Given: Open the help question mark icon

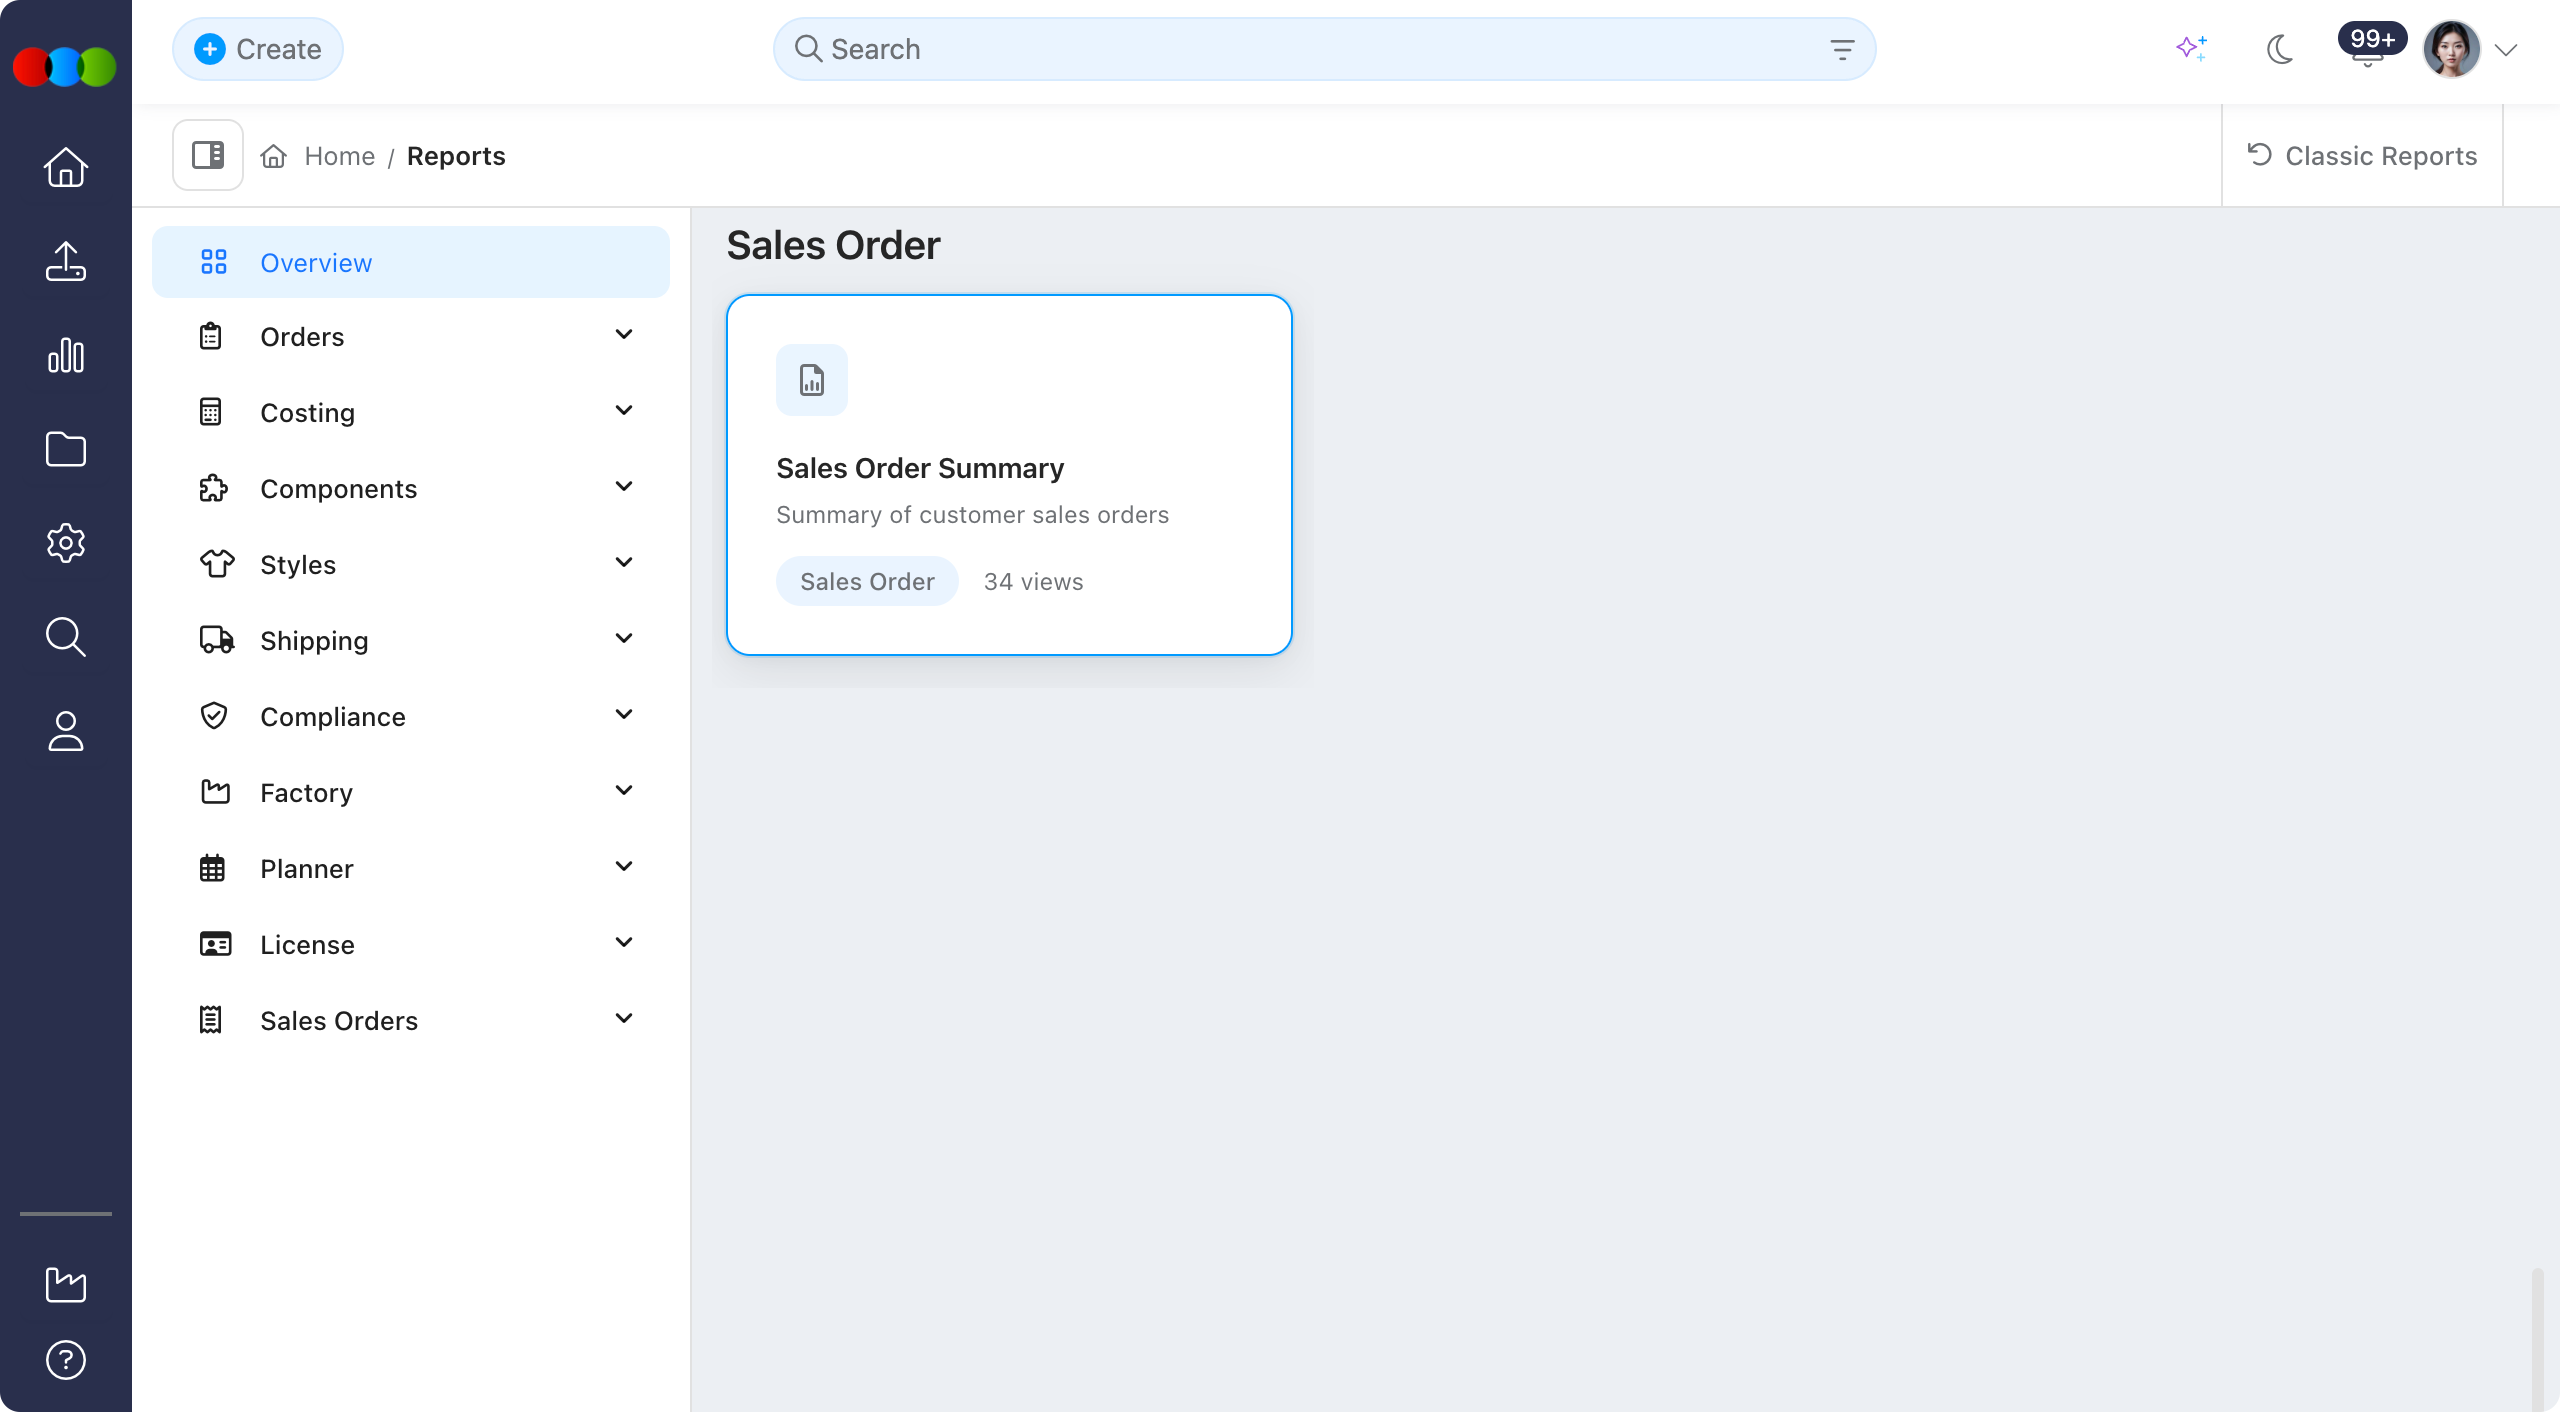Looking at the screenshot, I should (x=66, y=1360).
